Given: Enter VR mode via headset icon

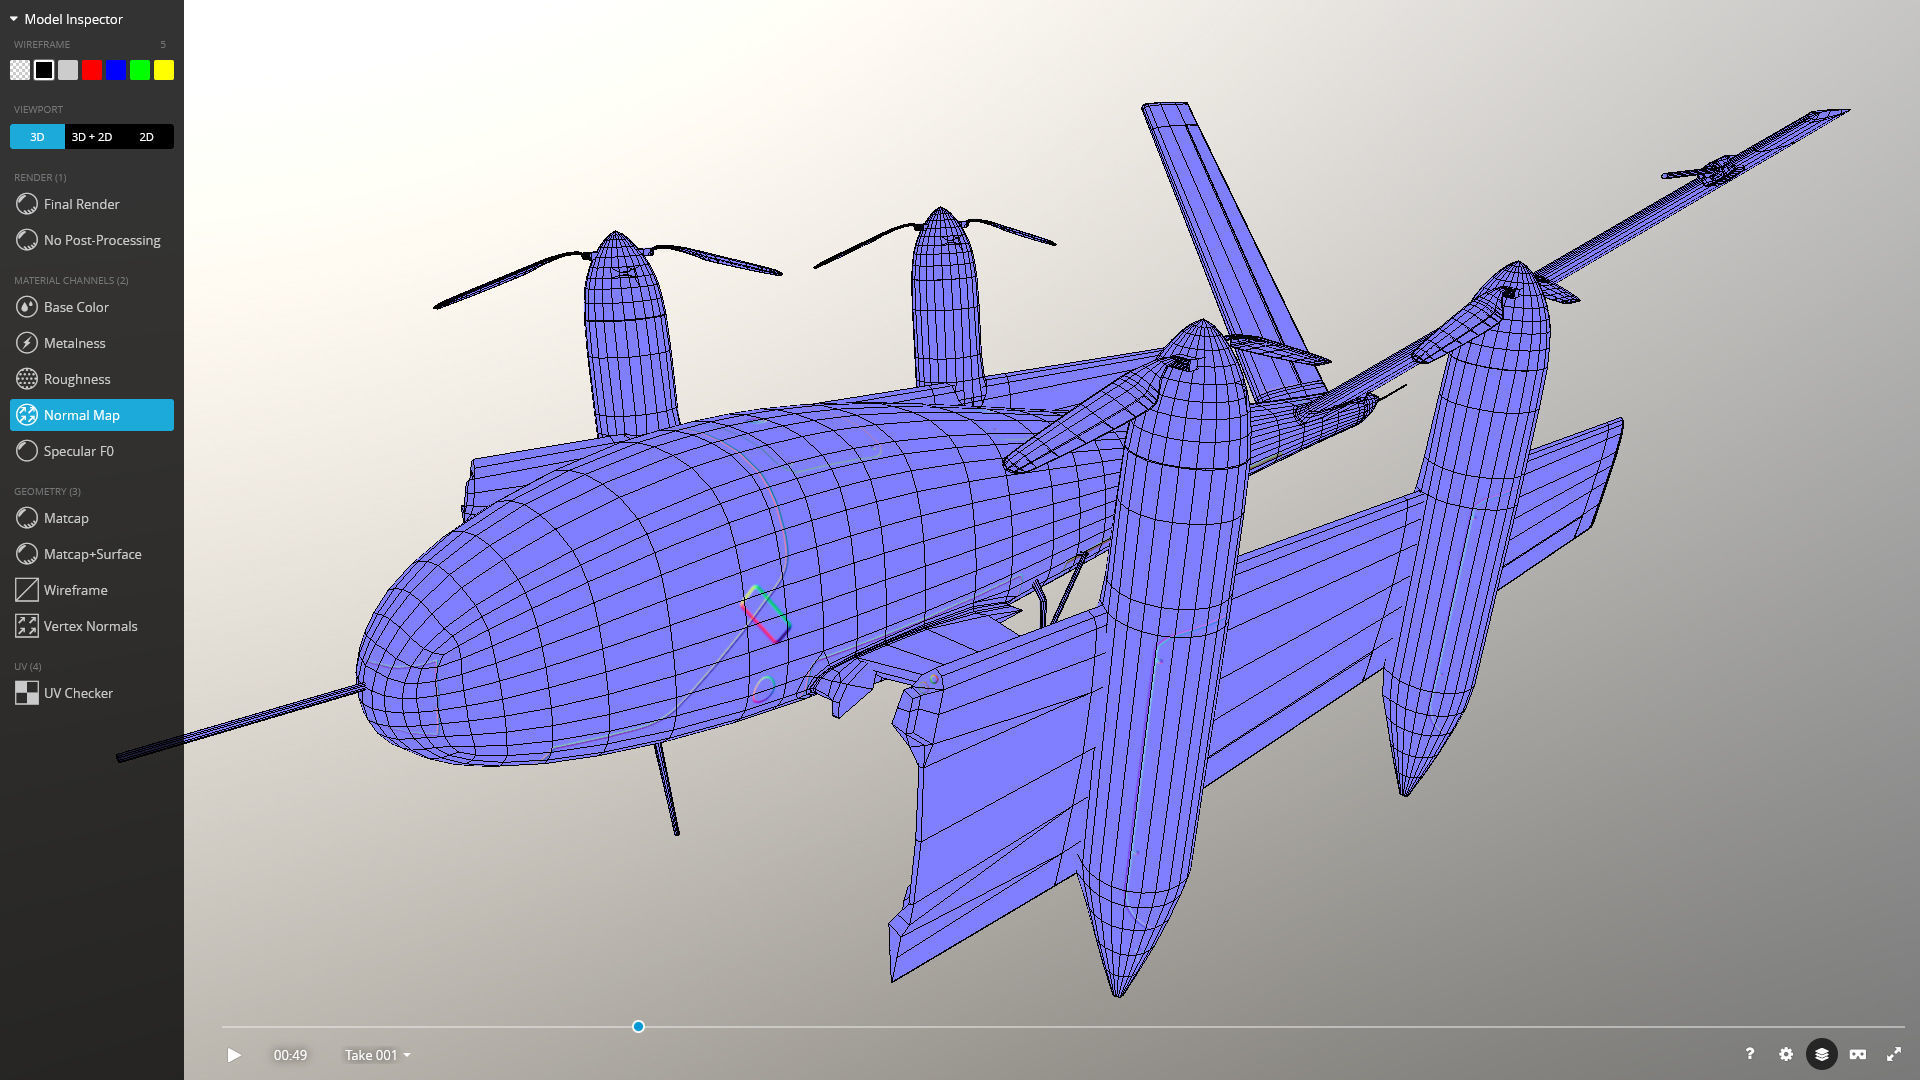Looking at the screenshot, I should (x=1858, y=1054).
